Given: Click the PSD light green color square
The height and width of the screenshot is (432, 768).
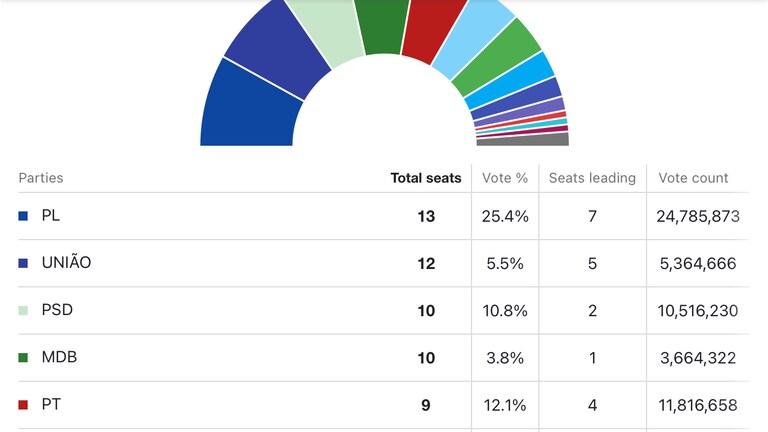Looking at the screenshot, I should pyautogui.click(x=23, y=311).
